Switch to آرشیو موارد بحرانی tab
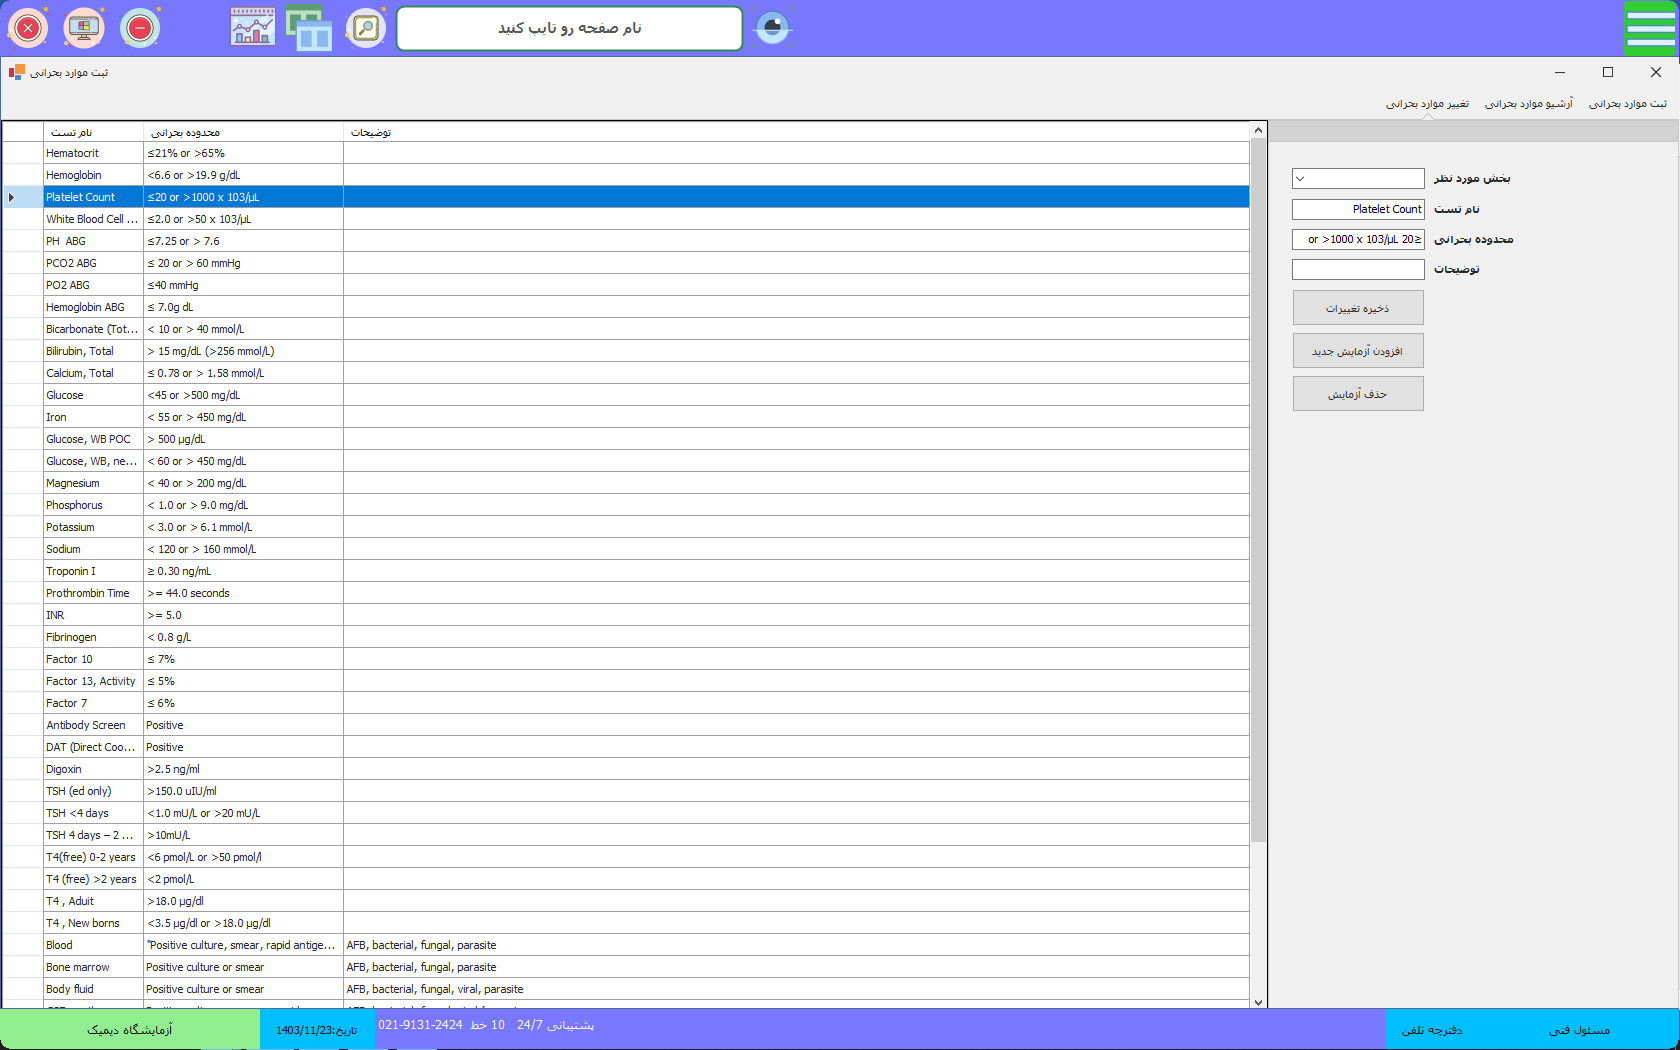This screenshot has width=1680, height=1050. point(1529,104)
